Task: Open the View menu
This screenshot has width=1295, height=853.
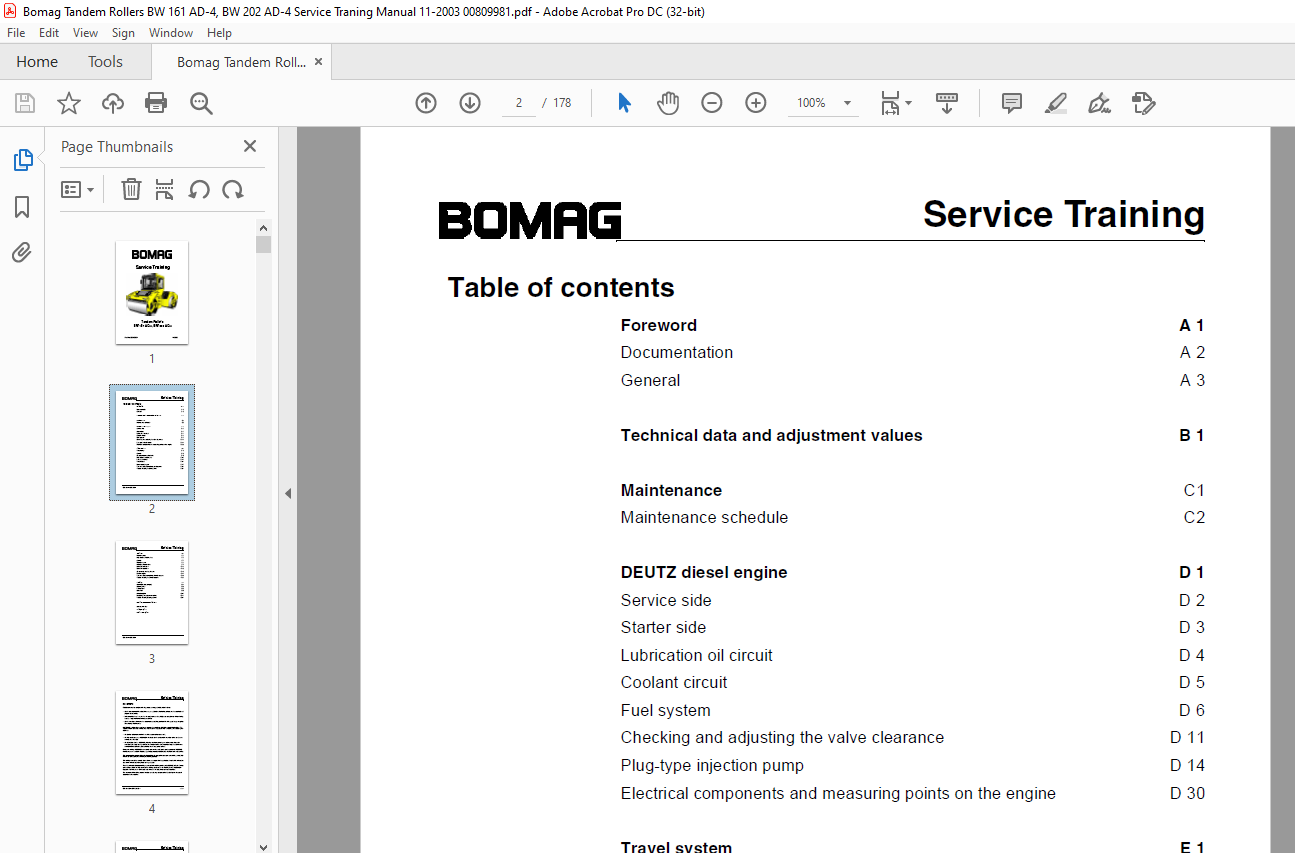Action: [x=86, y=33]
